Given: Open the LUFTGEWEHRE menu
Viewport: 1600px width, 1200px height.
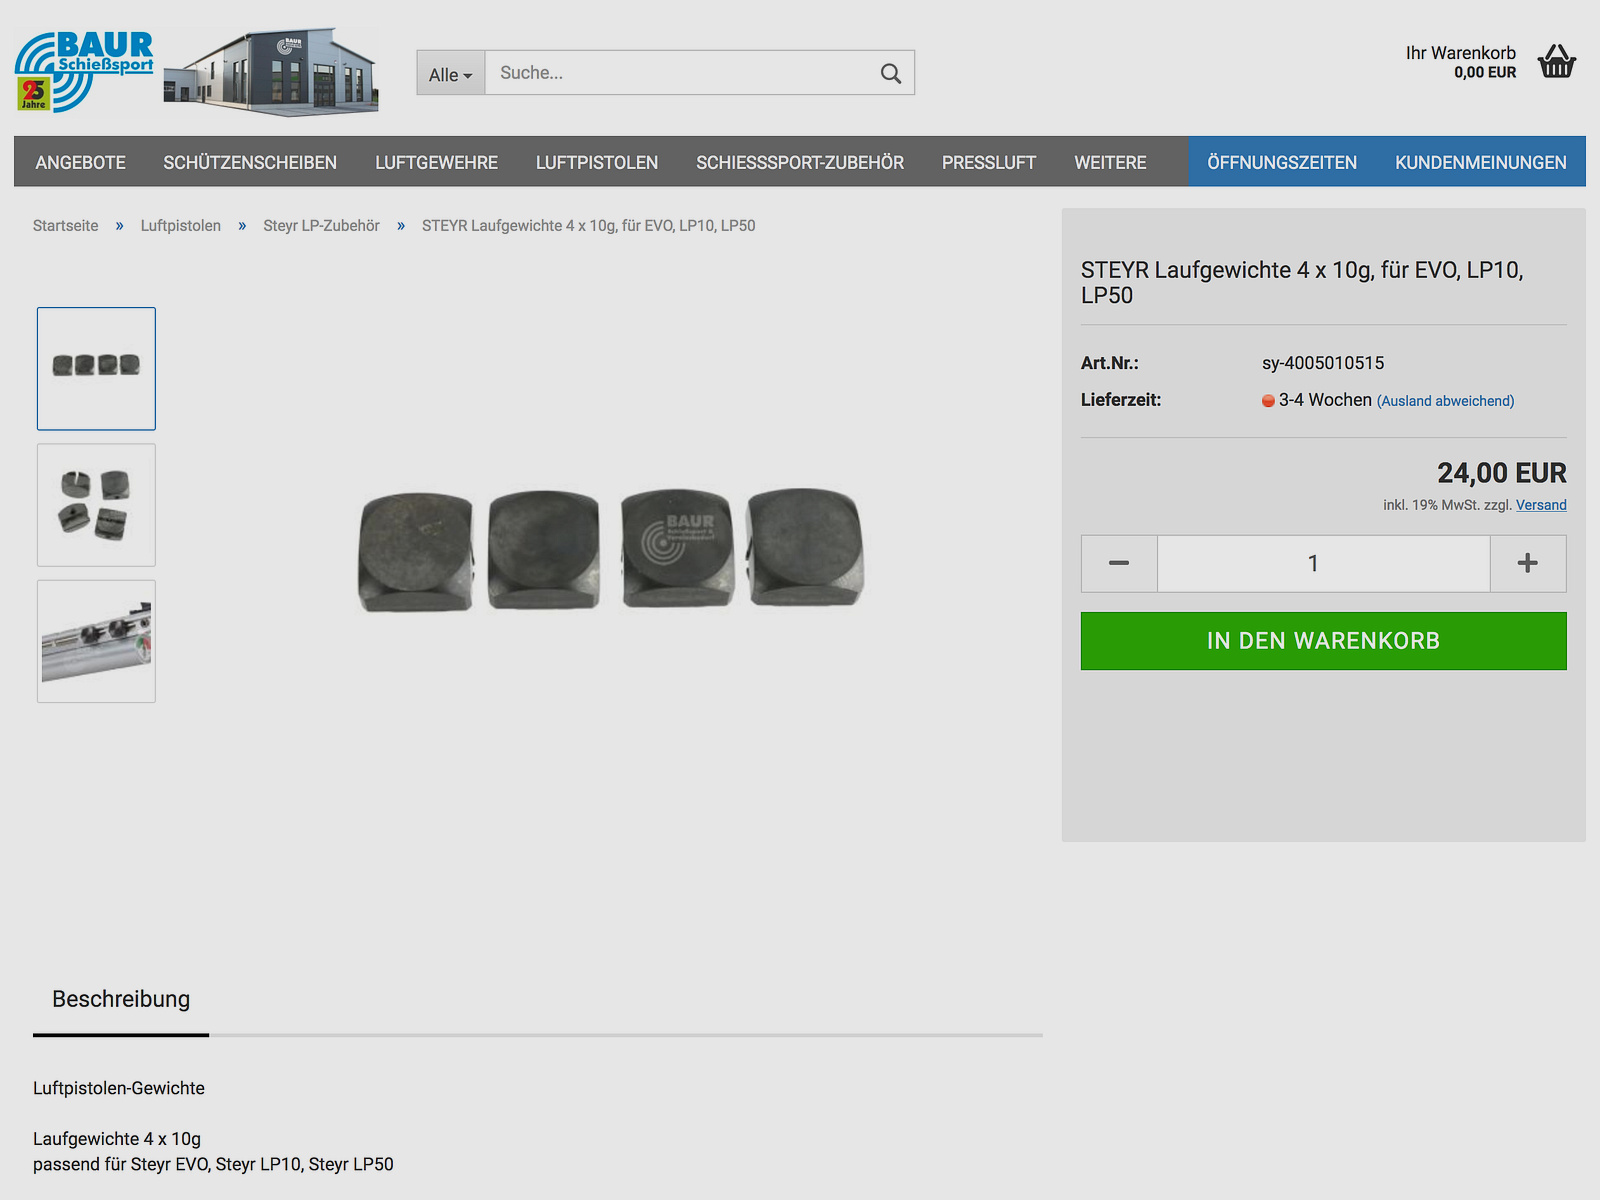Looking at the screenshot, I should (x=436, y=162).
